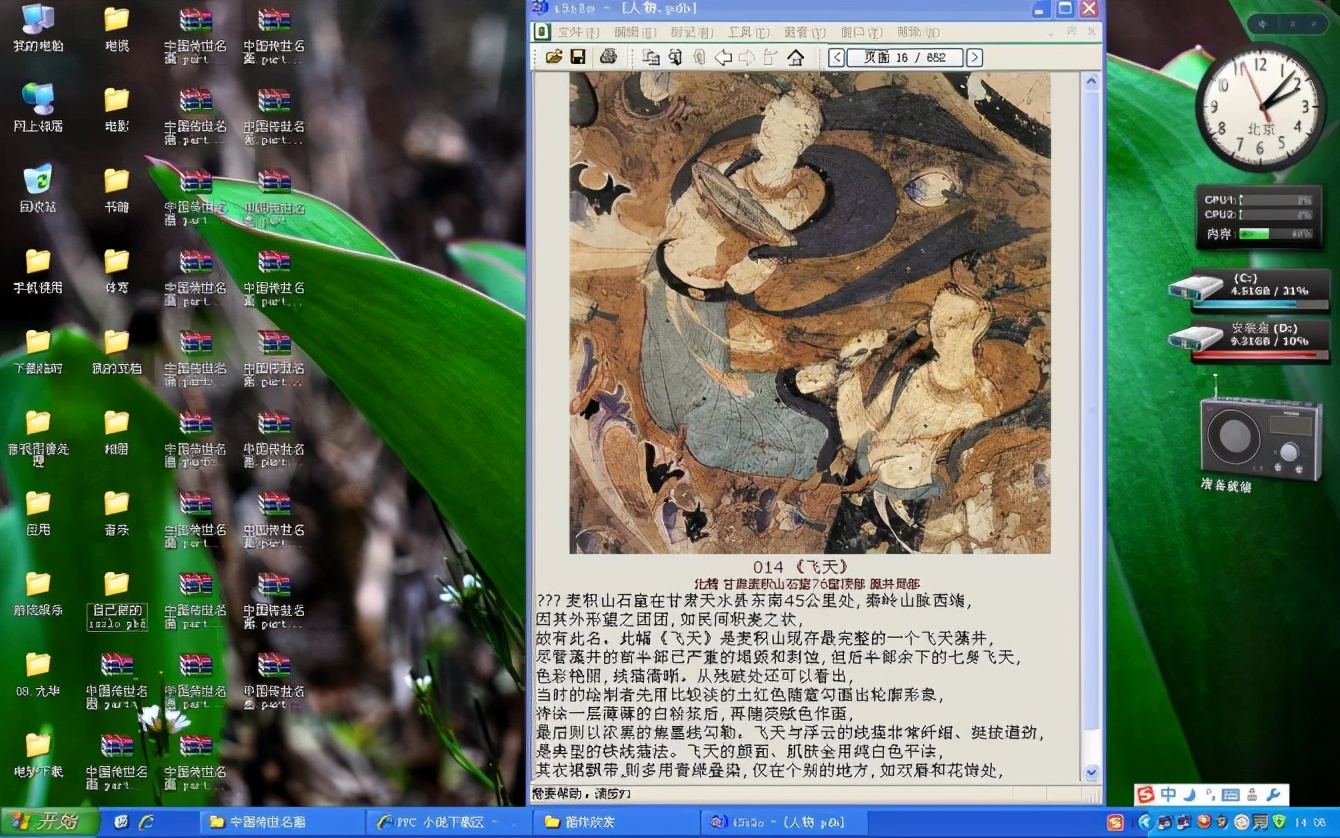Click the 014《飞天》painting image

[x=810, y=312]
